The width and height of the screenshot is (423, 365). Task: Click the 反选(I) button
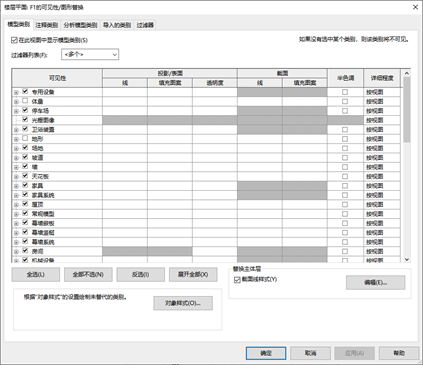(140, 275)
